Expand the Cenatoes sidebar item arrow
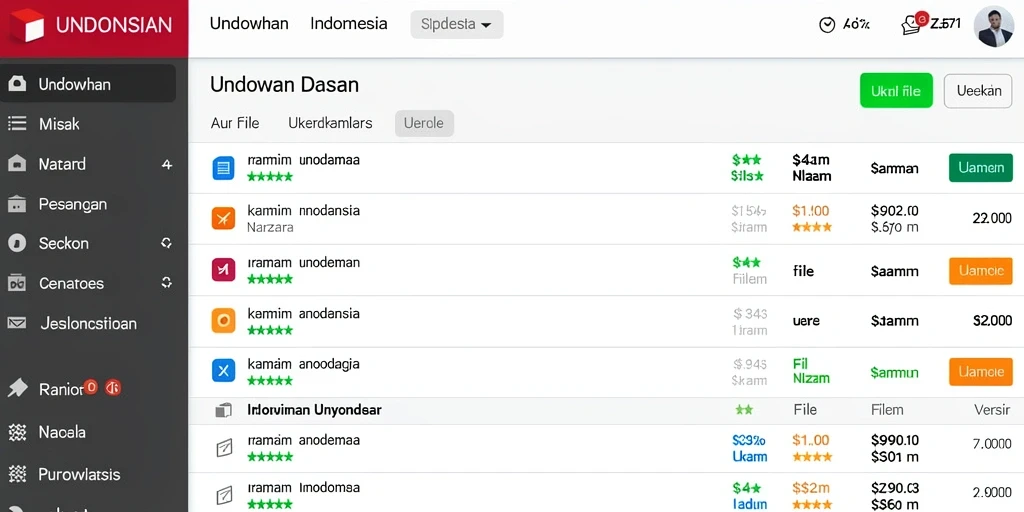The width and height of the screenshot is (1024, 512). 167,283
